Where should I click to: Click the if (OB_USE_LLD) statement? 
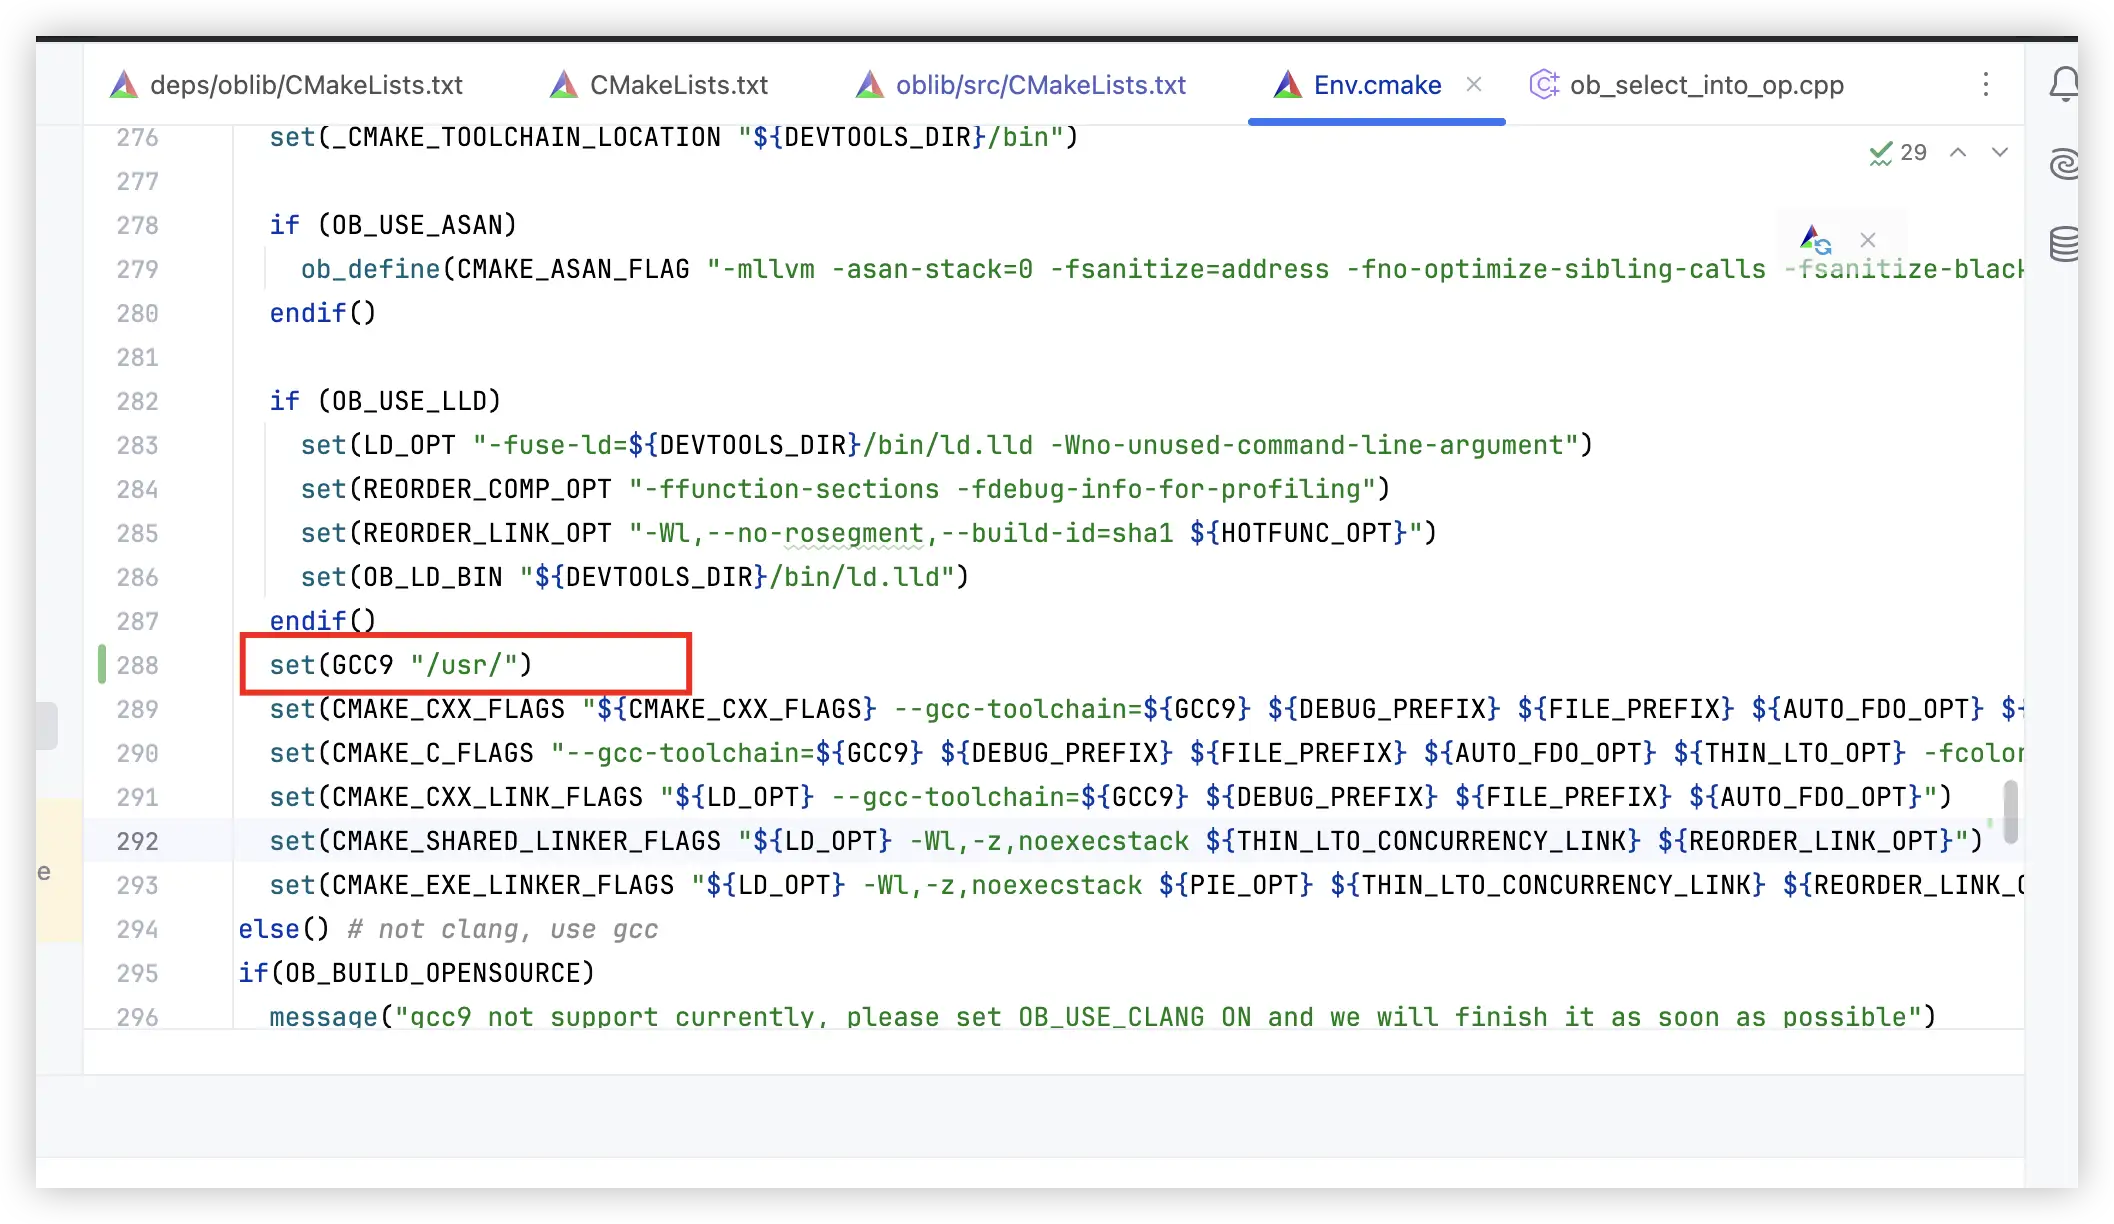(385, 401)
